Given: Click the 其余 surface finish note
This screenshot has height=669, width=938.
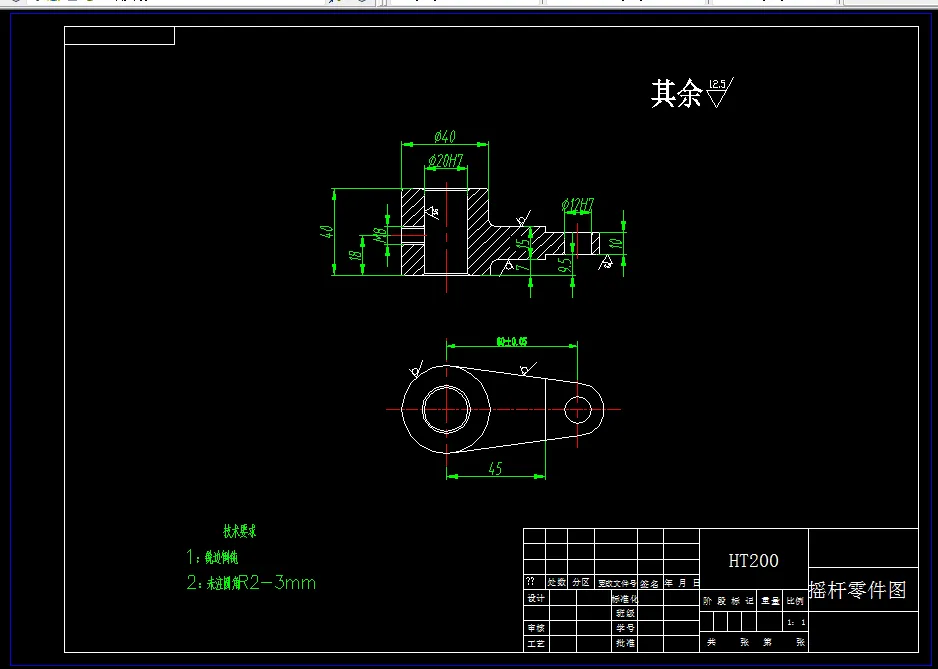Looking at the screenshot, I should point(676,93).
